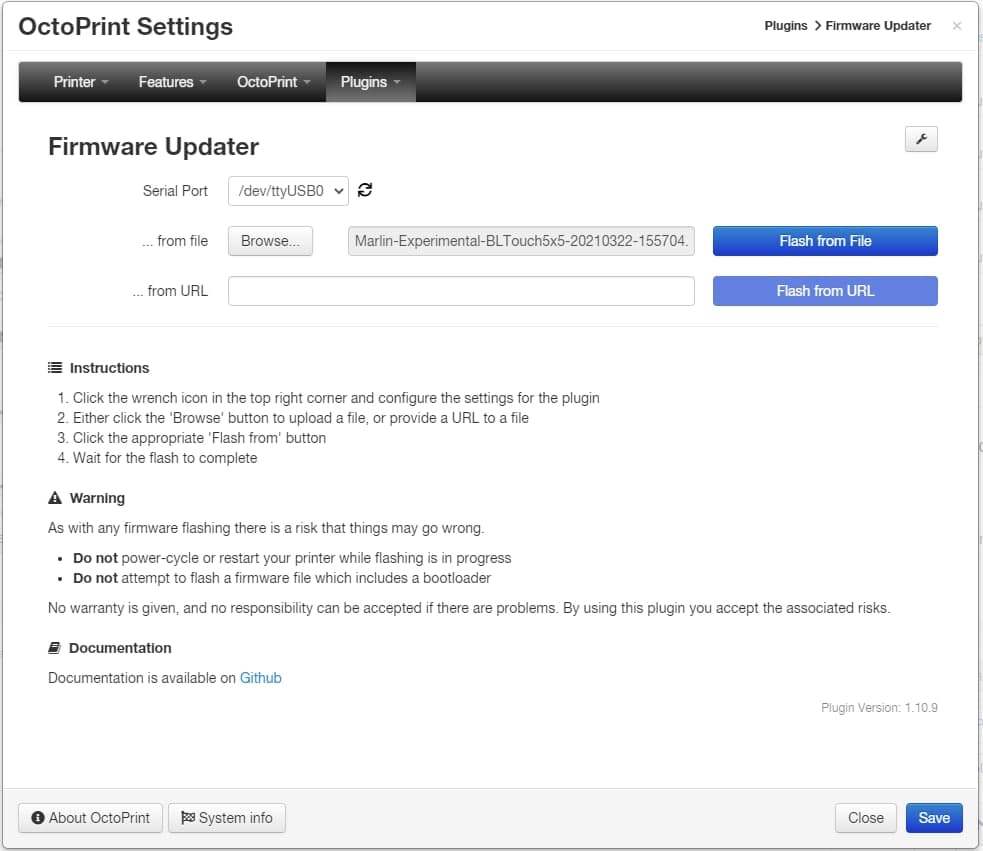Click Flash from File button
The width and height of the screenshot is (983, 851).
coord(825,241)
